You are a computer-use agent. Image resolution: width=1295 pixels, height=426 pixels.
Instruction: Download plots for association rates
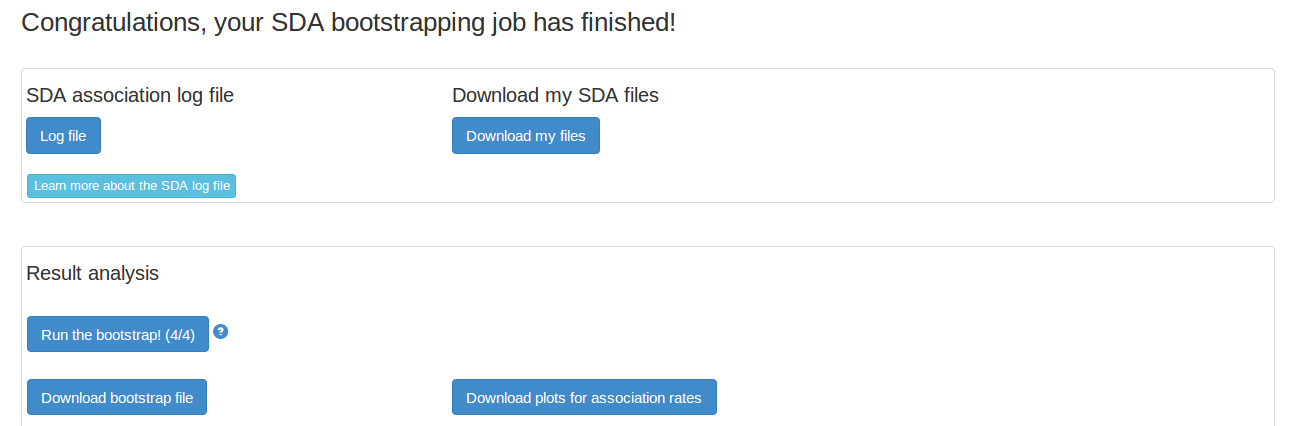point(584,397)
